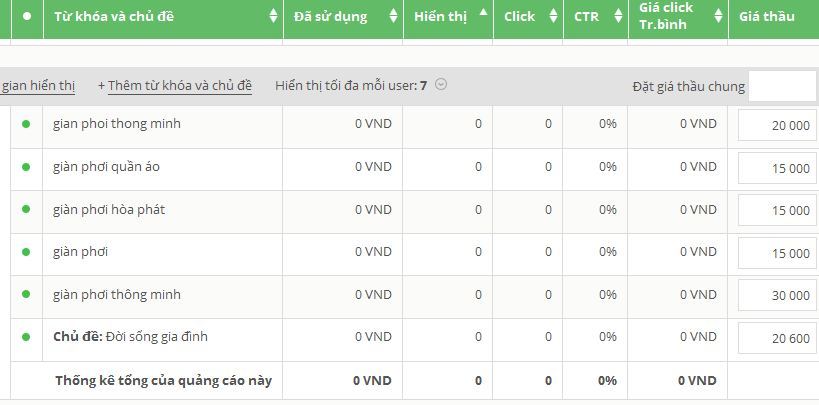Edit bid field showing 20 600
Screen dimensions: 819x405
coord(777,338)
